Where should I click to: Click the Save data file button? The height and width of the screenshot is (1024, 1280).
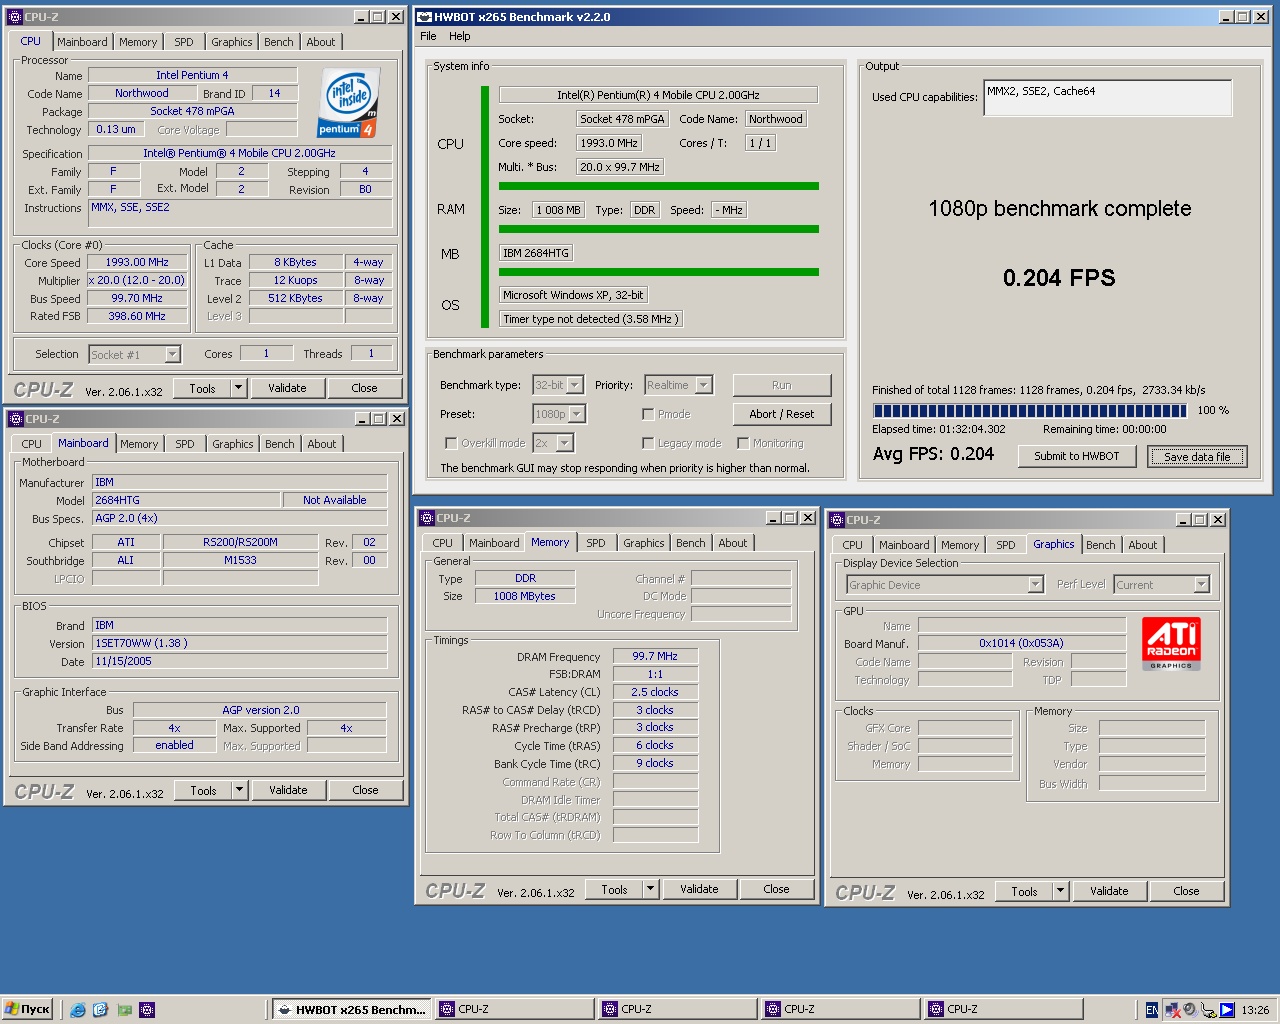pos(1197,456)
